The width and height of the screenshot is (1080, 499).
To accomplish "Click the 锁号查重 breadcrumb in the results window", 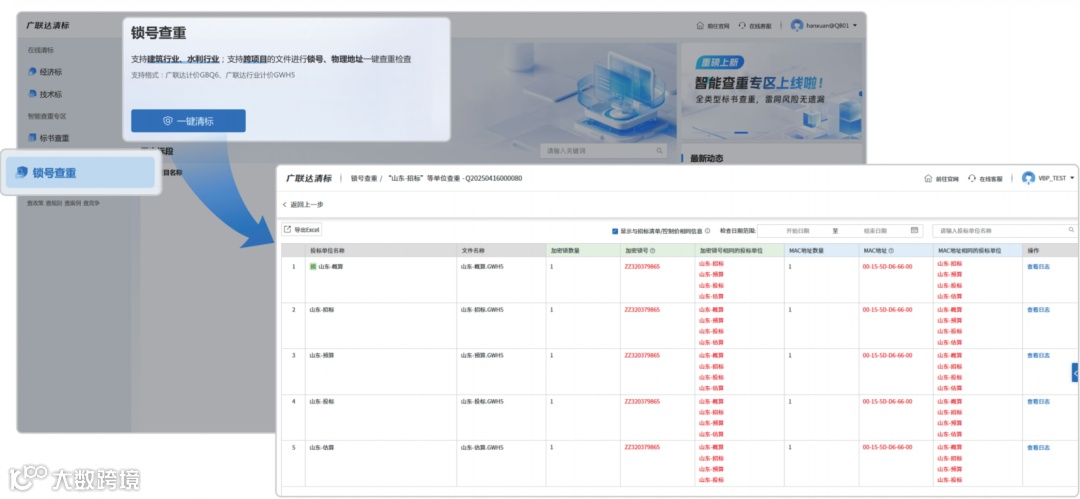I will point(364,179).
